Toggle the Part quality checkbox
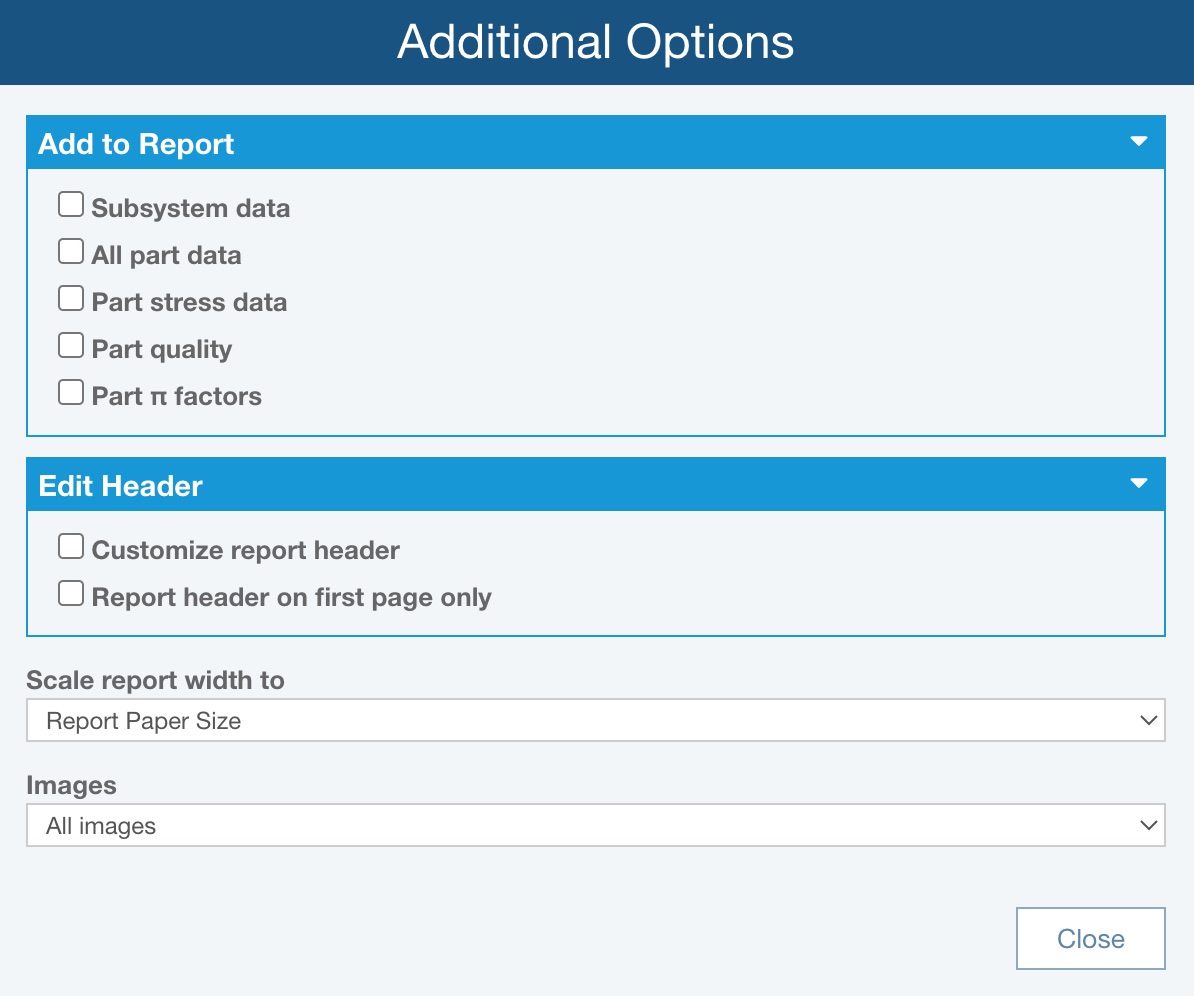The width and height of the screenshot is (1194, 996). (70, 346)
